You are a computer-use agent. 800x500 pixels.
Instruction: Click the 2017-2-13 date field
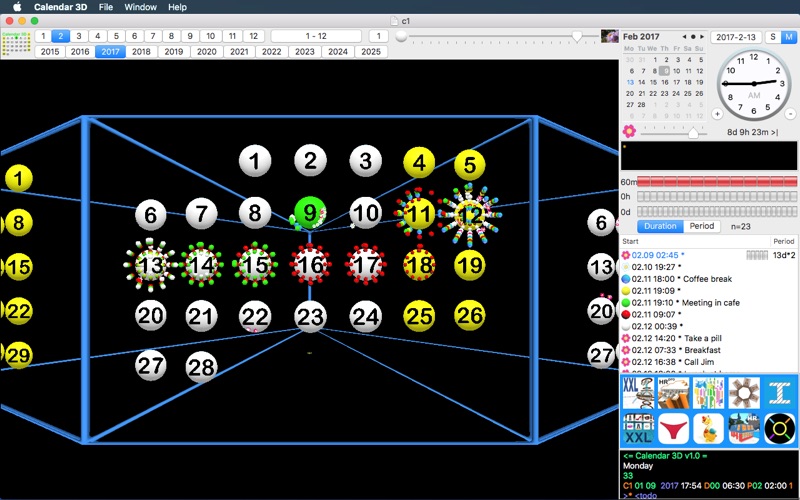coord(736,37)
